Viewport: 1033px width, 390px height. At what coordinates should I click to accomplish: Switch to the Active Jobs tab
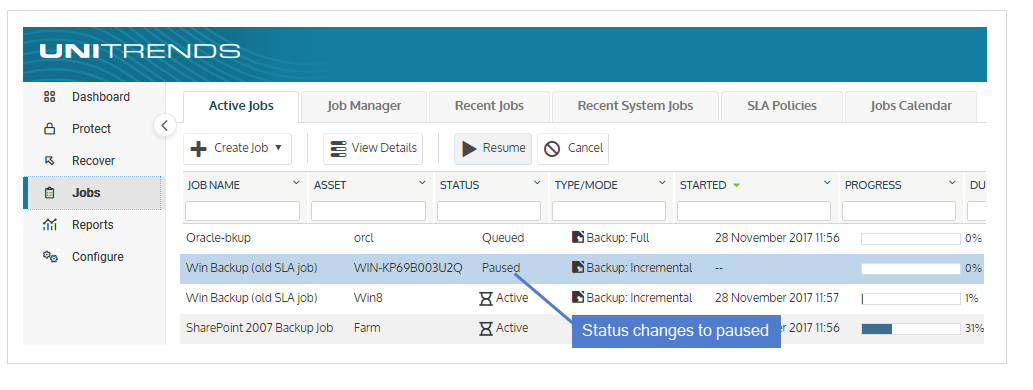241,106
